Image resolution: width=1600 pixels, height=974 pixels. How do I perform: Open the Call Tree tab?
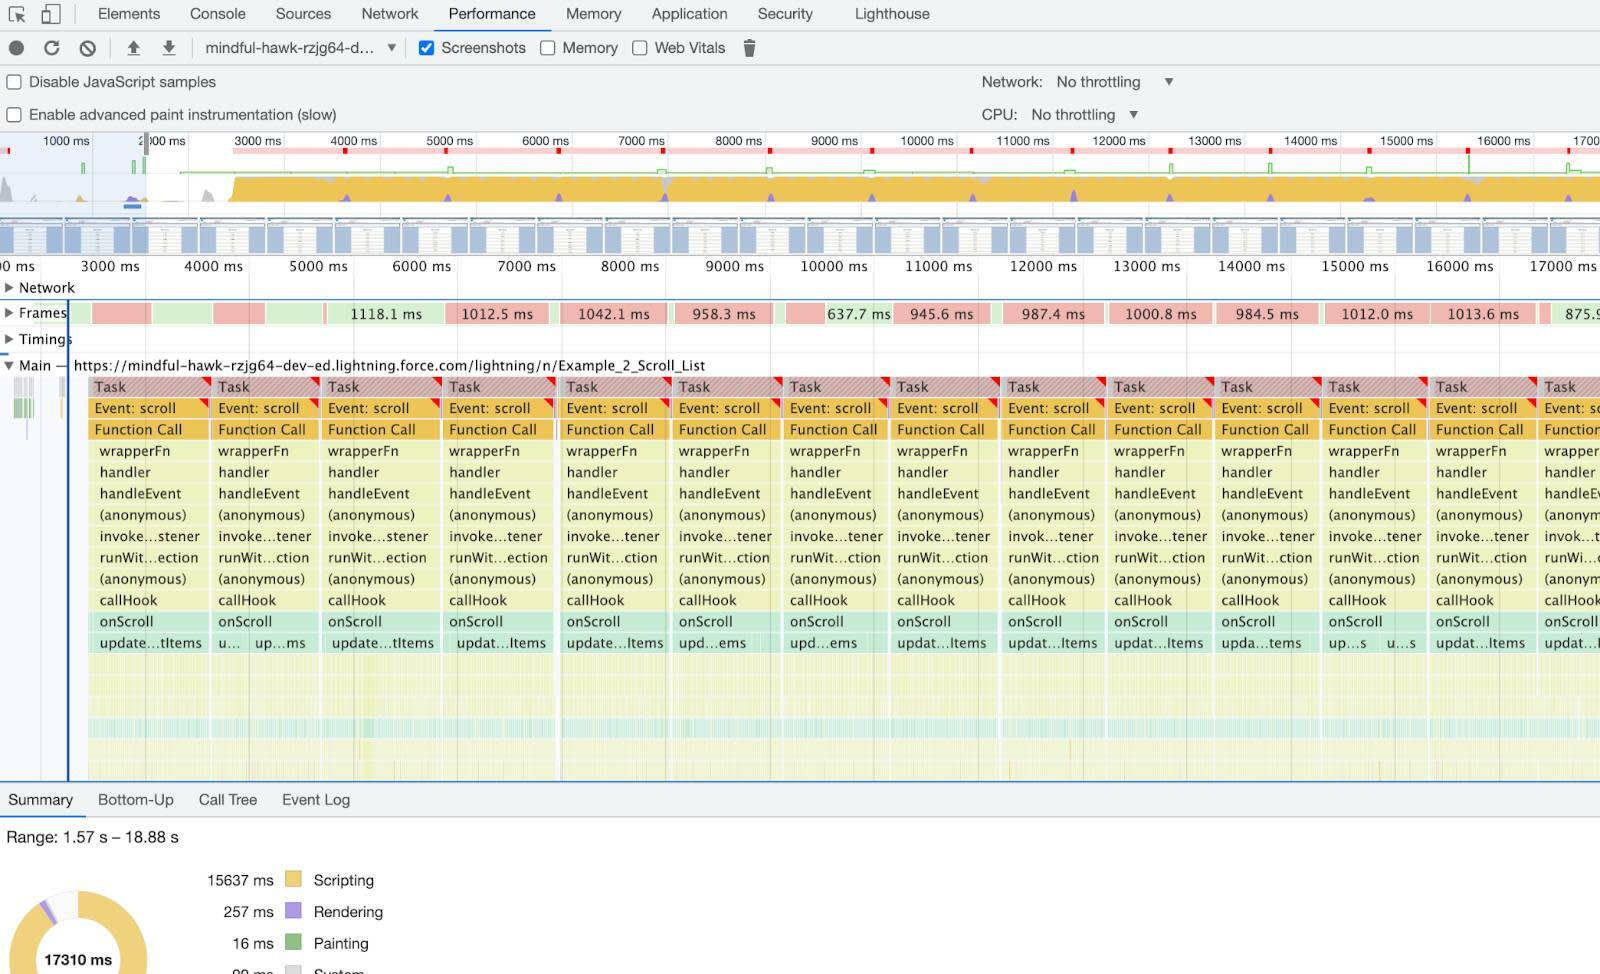pyautogui.click(x=228, y=800)
